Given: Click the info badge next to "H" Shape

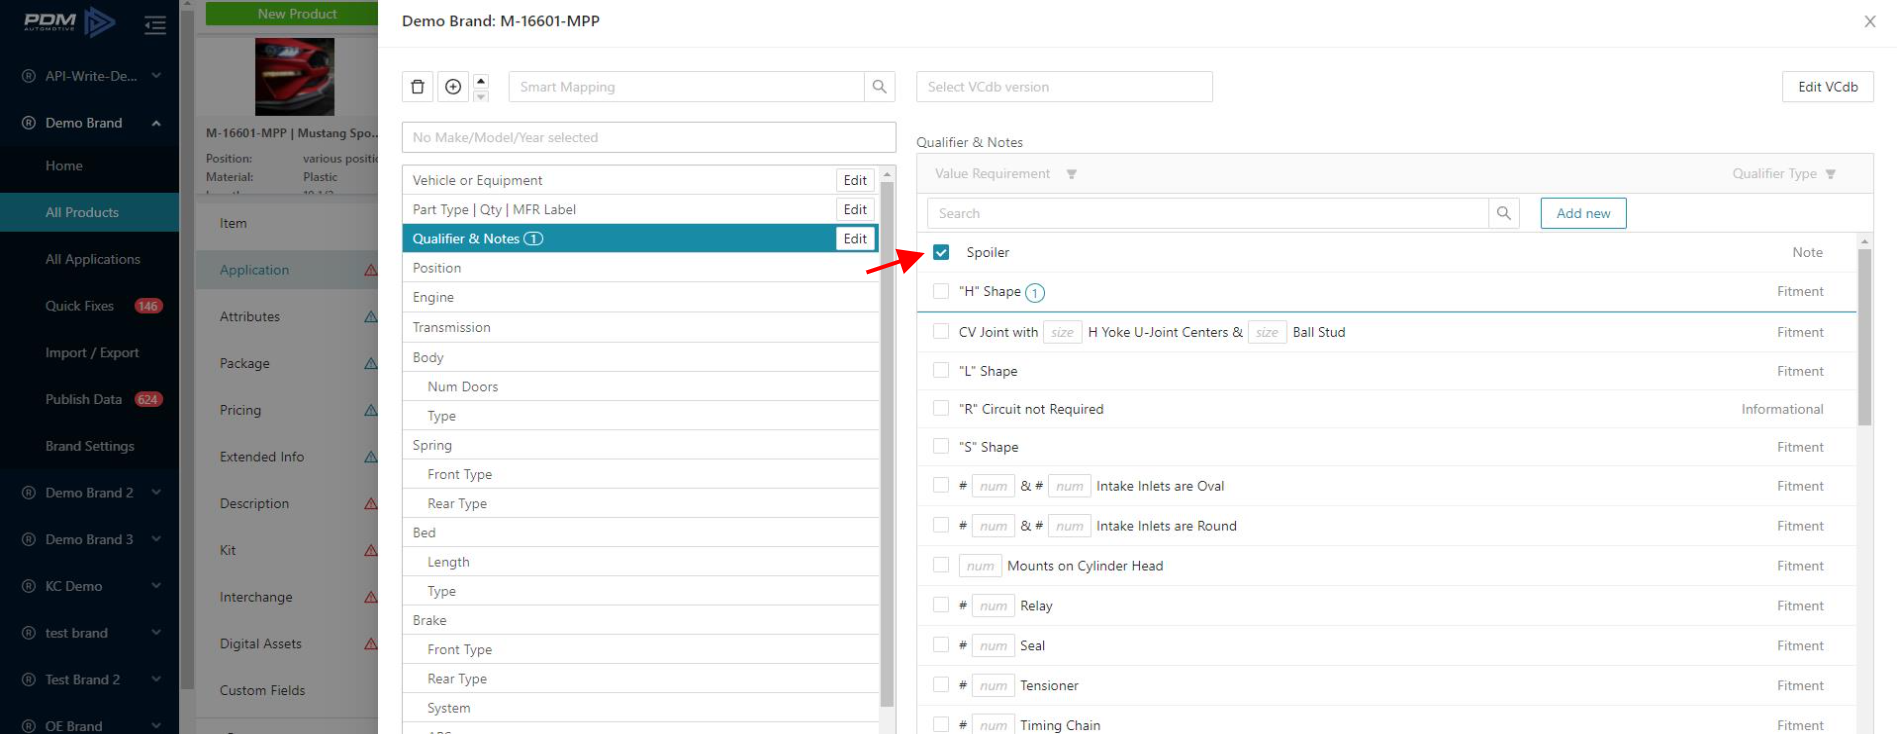Looking at the screenshot, I should [1035, 293].
